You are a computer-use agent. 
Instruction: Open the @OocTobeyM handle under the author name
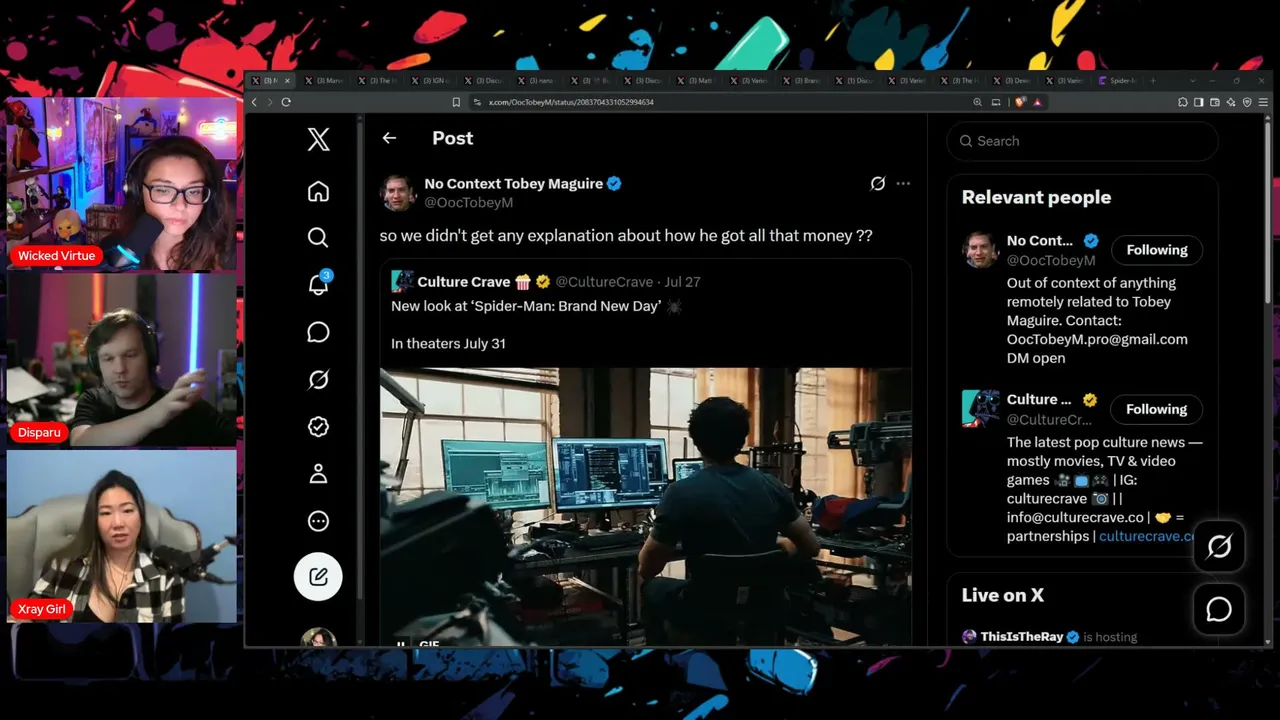pos(468,202)
